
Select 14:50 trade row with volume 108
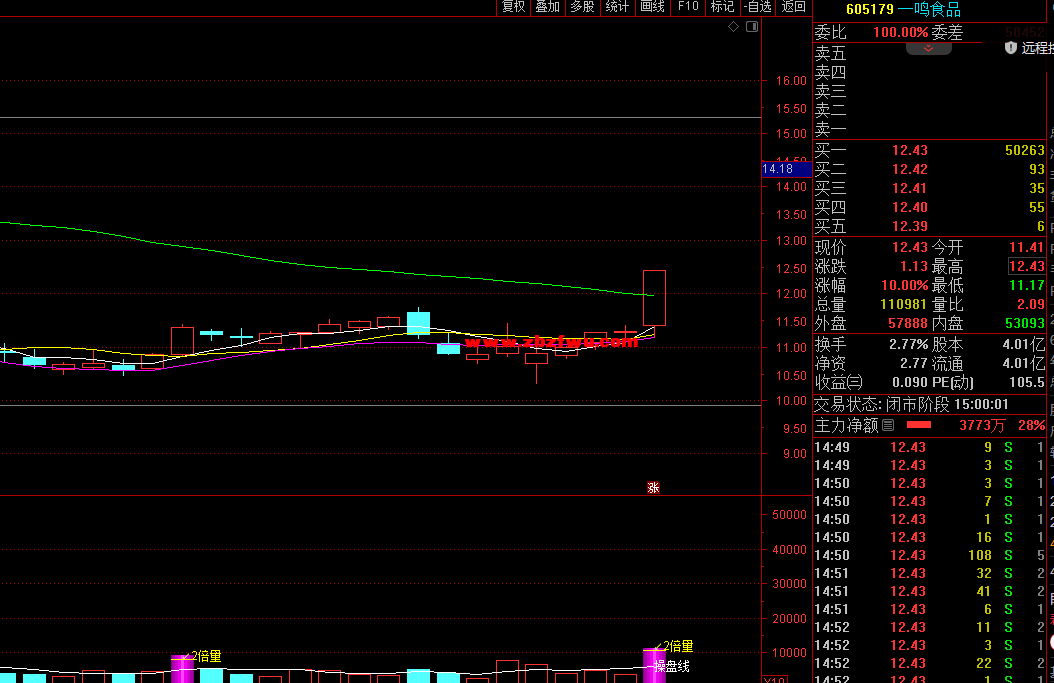coord(930,555)
